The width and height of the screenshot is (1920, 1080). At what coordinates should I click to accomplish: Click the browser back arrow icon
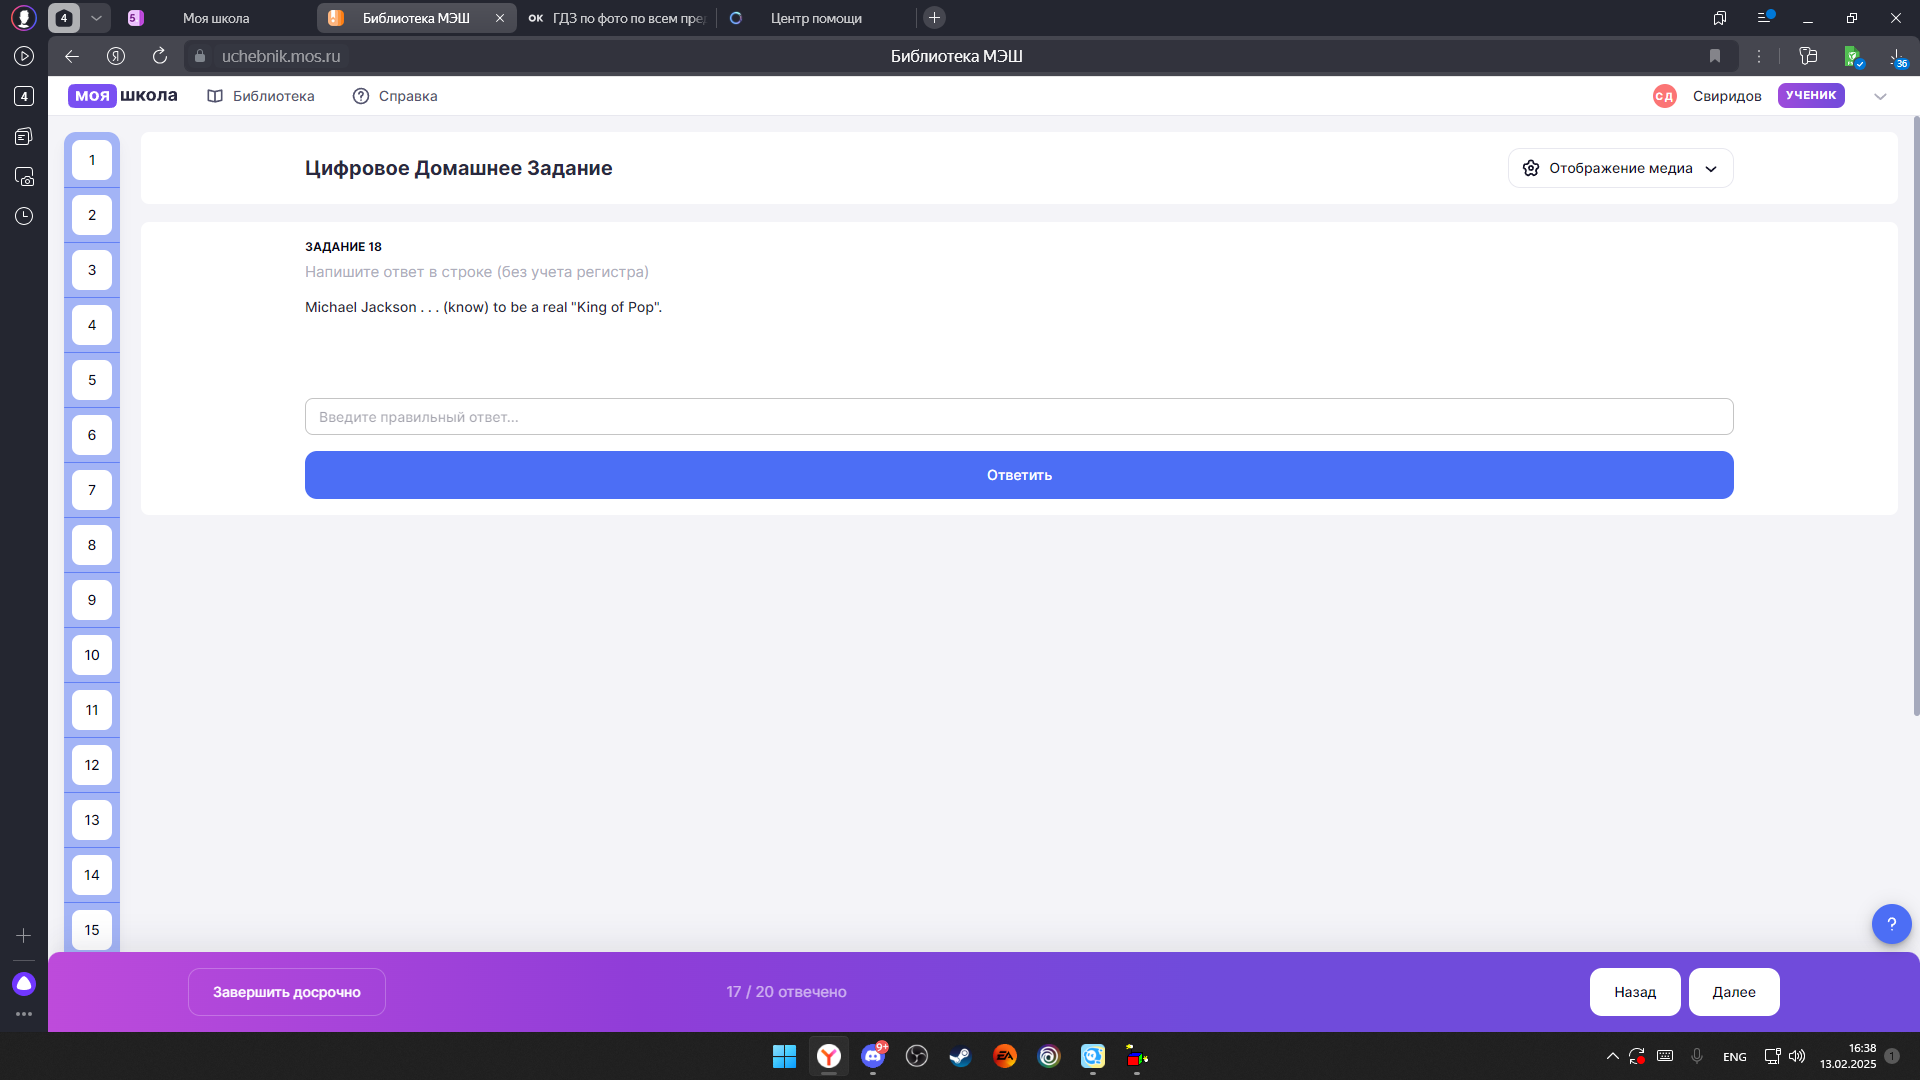(x=71, y=56)
